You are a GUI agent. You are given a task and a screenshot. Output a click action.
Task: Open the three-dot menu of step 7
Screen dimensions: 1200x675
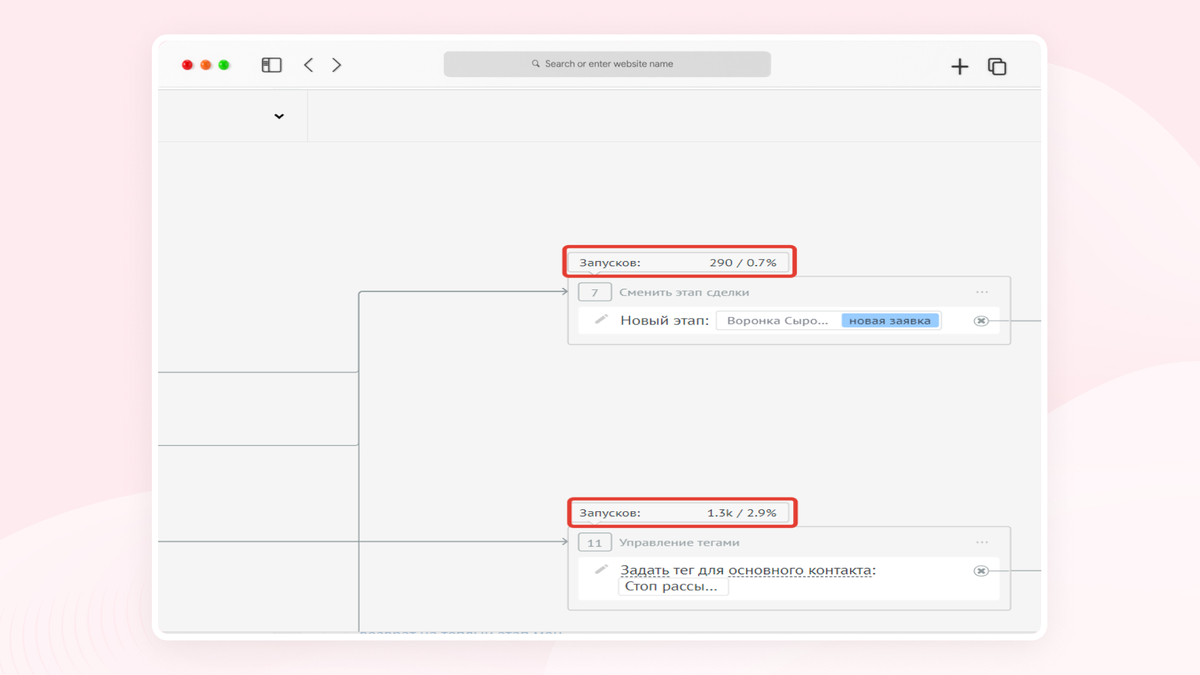pyautogui.click(x=982, y=292)
